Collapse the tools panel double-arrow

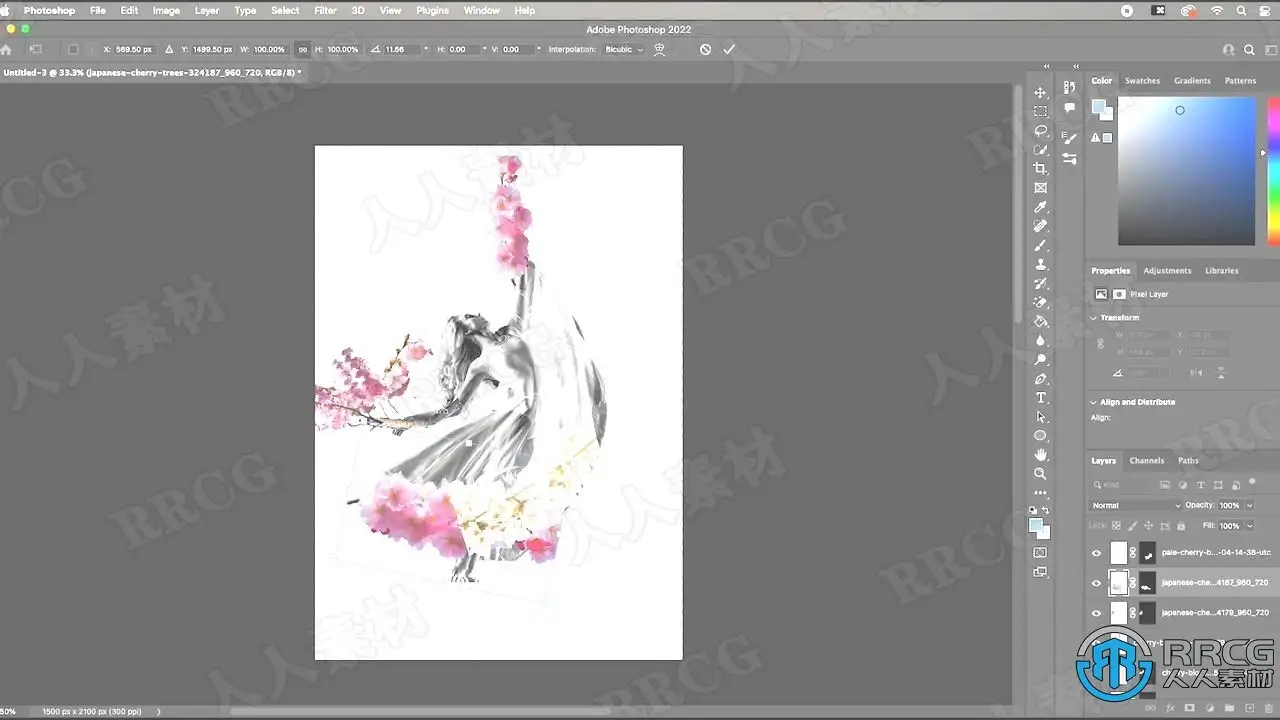(x=1046, y=67)
